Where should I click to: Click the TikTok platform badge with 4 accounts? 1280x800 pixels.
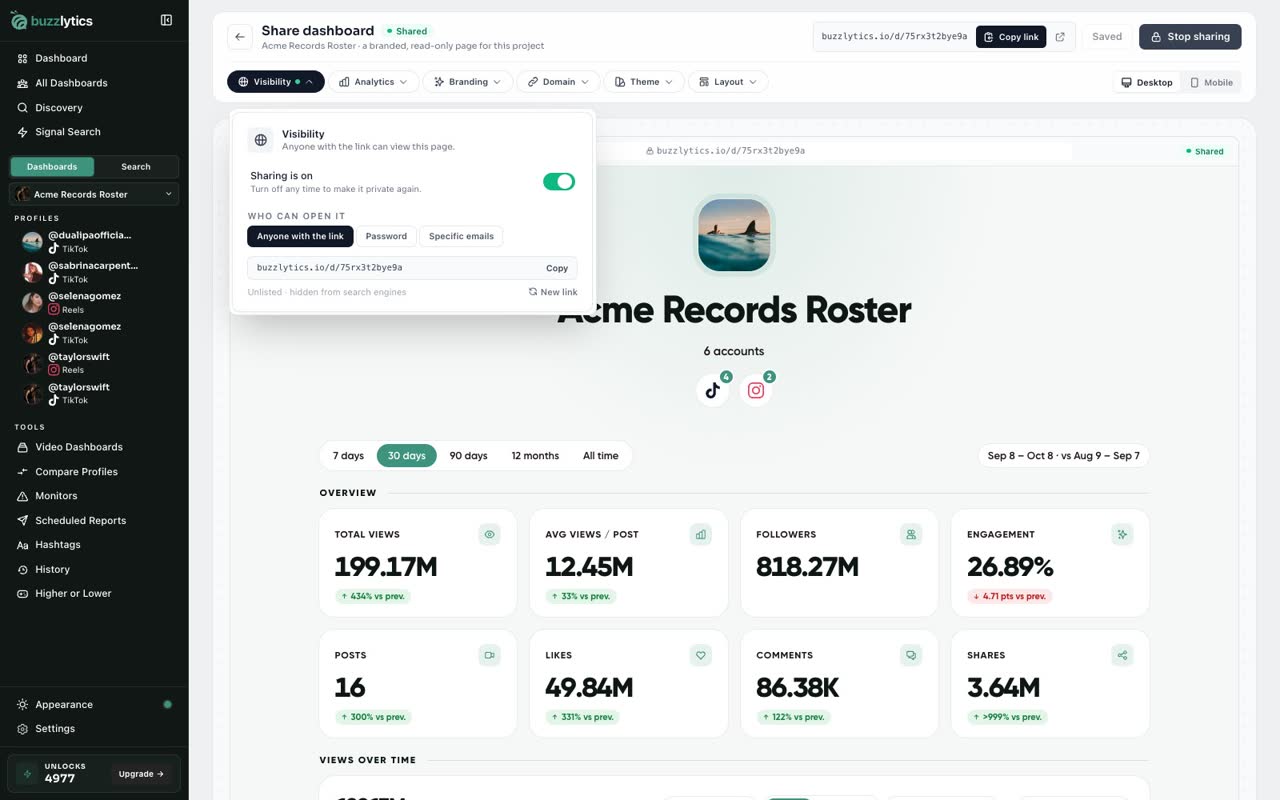click(x=713, y=390)
